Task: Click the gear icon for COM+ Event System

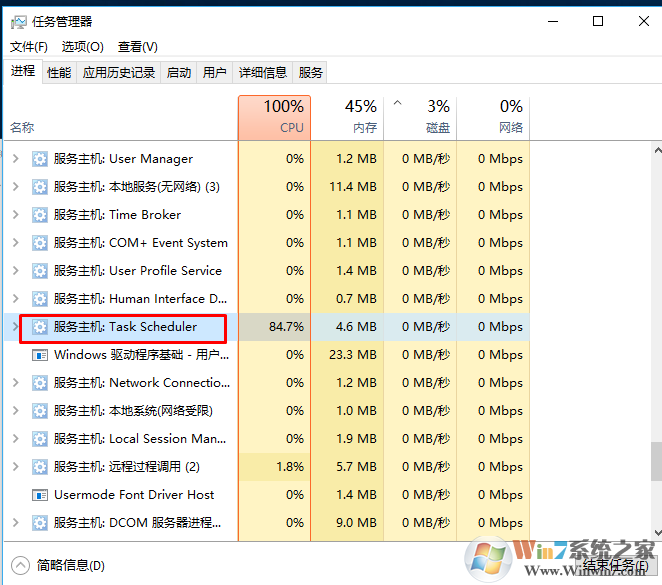Action: 40,243
